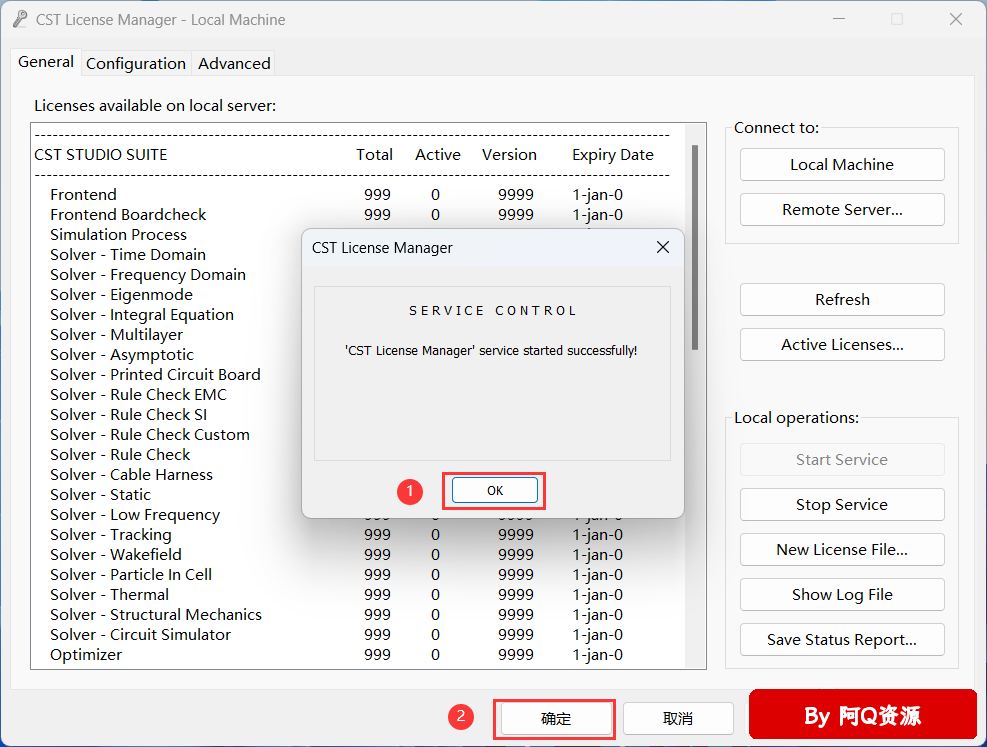Viewport: 987px width, 747px height.
Task: Click the "Solver - Tracking" entry
Action: [x=111, y=535]
